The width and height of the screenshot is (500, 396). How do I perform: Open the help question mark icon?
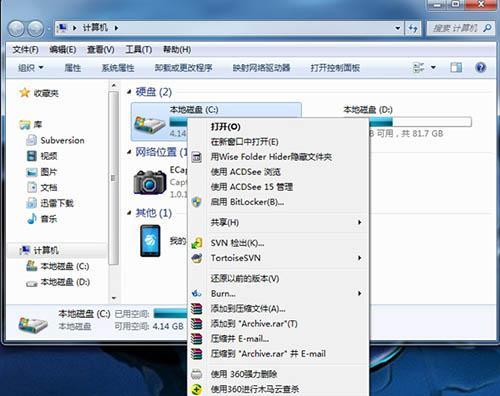(x=480, y=68)
